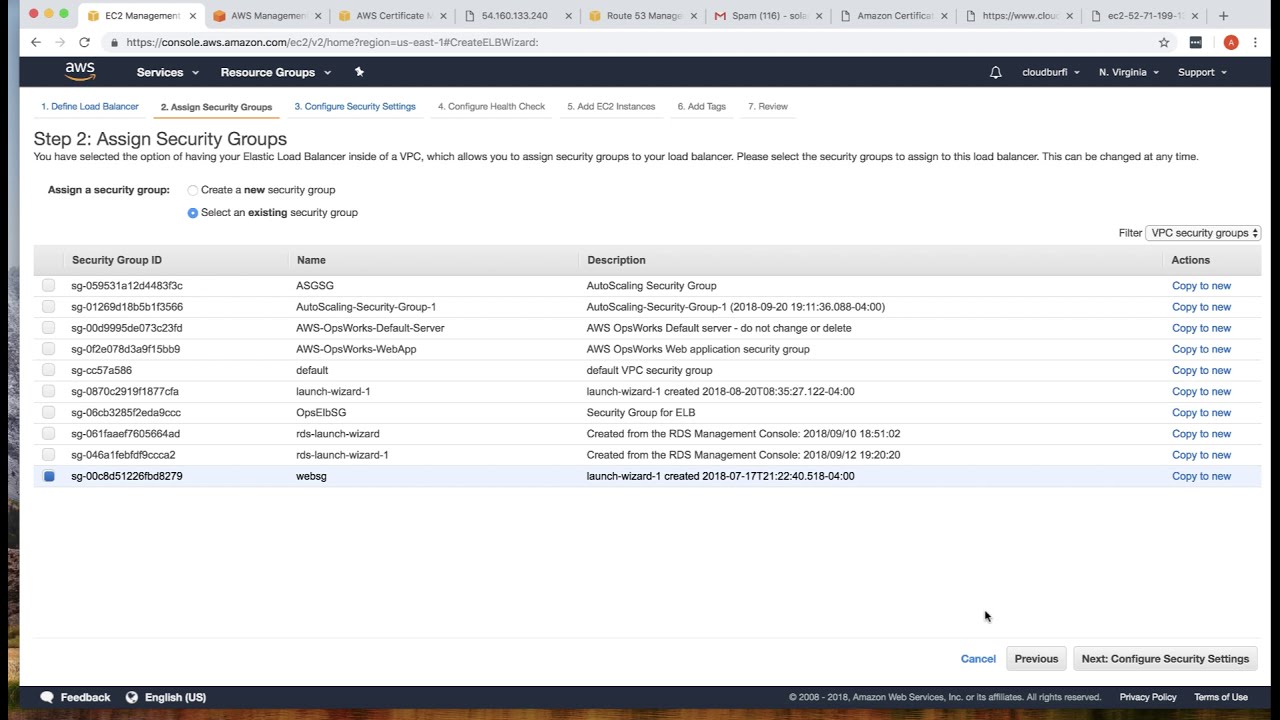Check the rds-launch-wizard-1 checkbox

[x=49, y=455]
